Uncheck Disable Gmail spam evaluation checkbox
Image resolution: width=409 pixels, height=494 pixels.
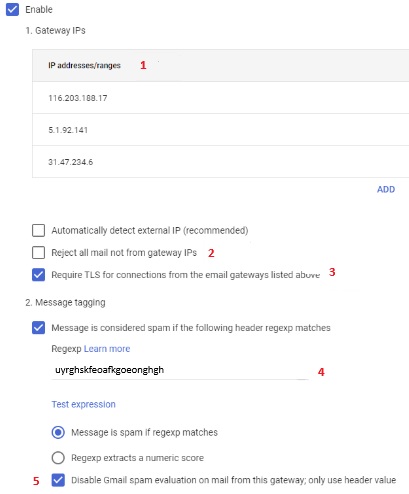click(x=58, y=480)
